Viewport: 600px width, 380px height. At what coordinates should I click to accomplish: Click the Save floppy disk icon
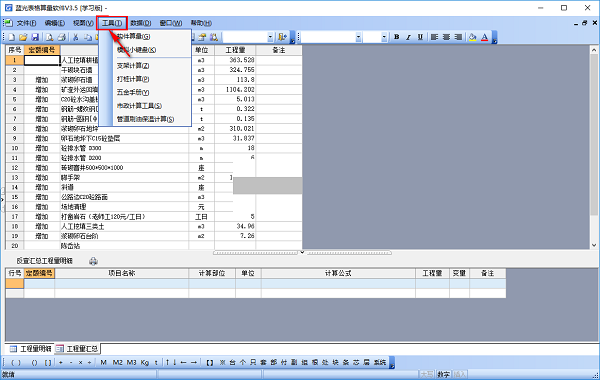pos(35,37)
